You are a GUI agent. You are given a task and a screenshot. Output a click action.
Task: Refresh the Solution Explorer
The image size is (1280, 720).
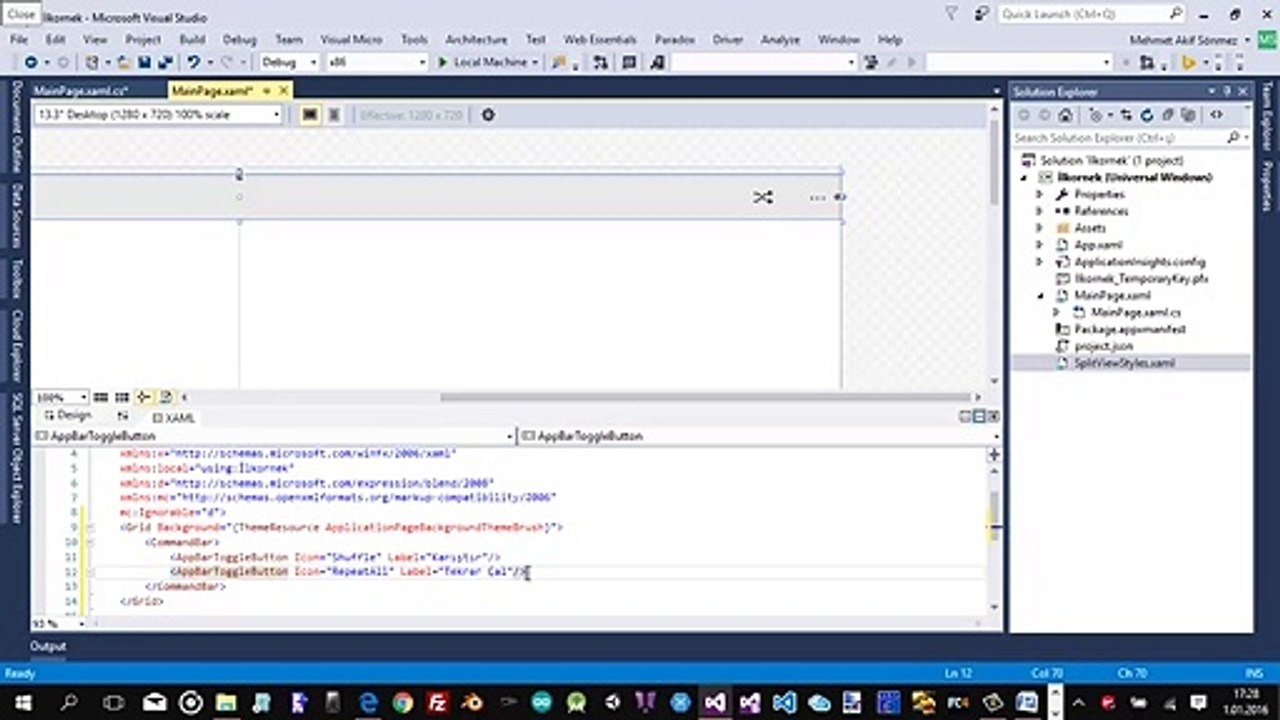(1147, 115)
